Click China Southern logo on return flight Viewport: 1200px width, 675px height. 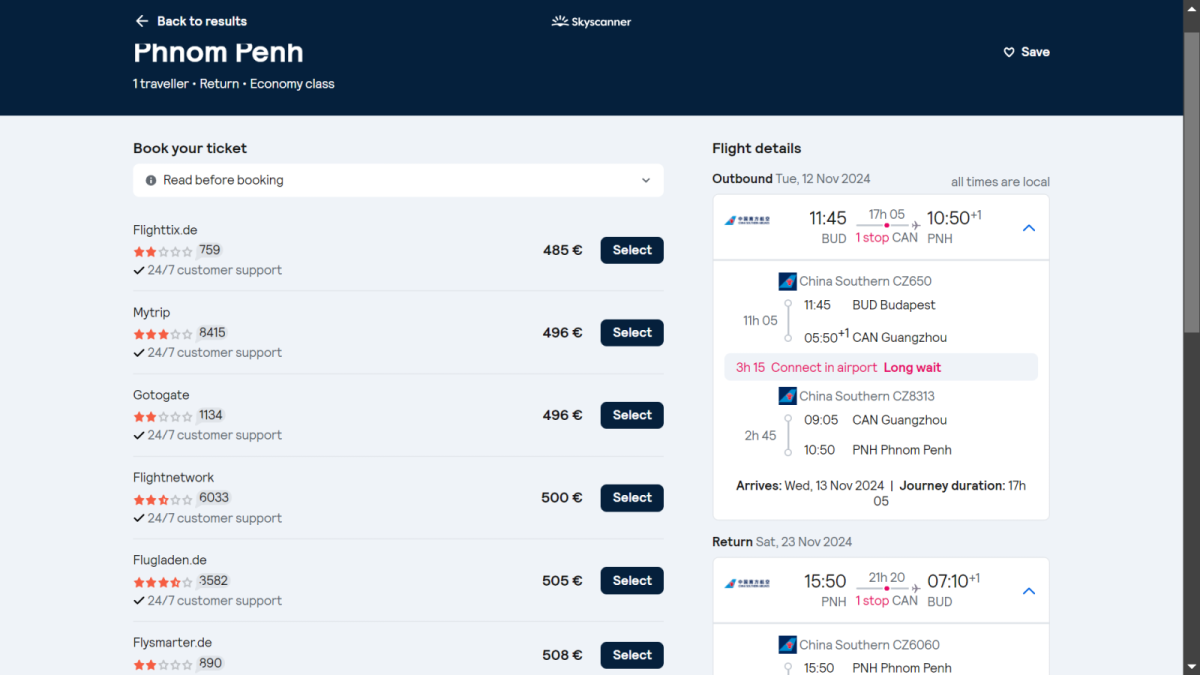(747, 583)
